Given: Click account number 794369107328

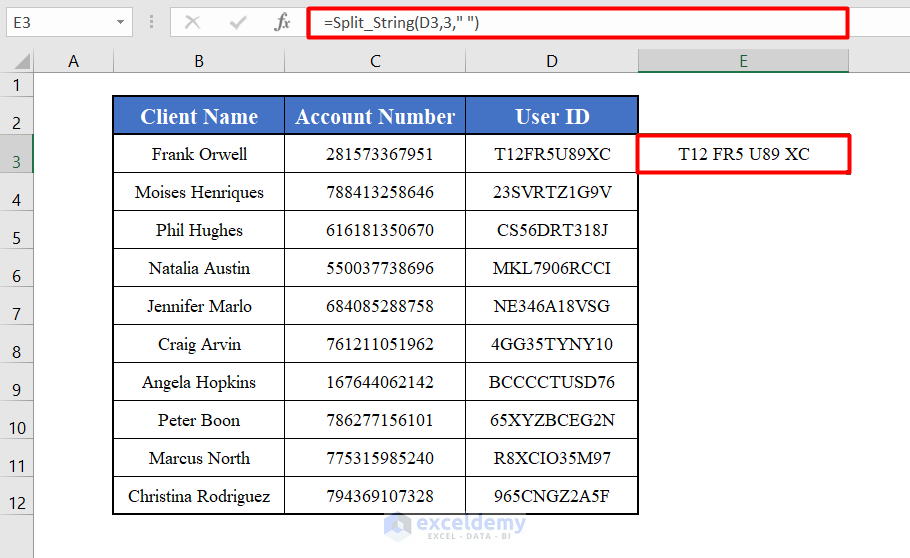Looking at the screenshot, I should pos(375,497).
